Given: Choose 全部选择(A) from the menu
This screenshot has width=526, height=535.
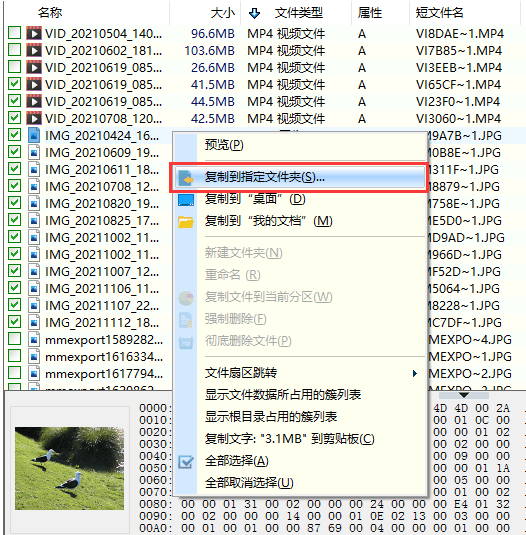Looking at the screenshot, I should (x=300, y=461).
